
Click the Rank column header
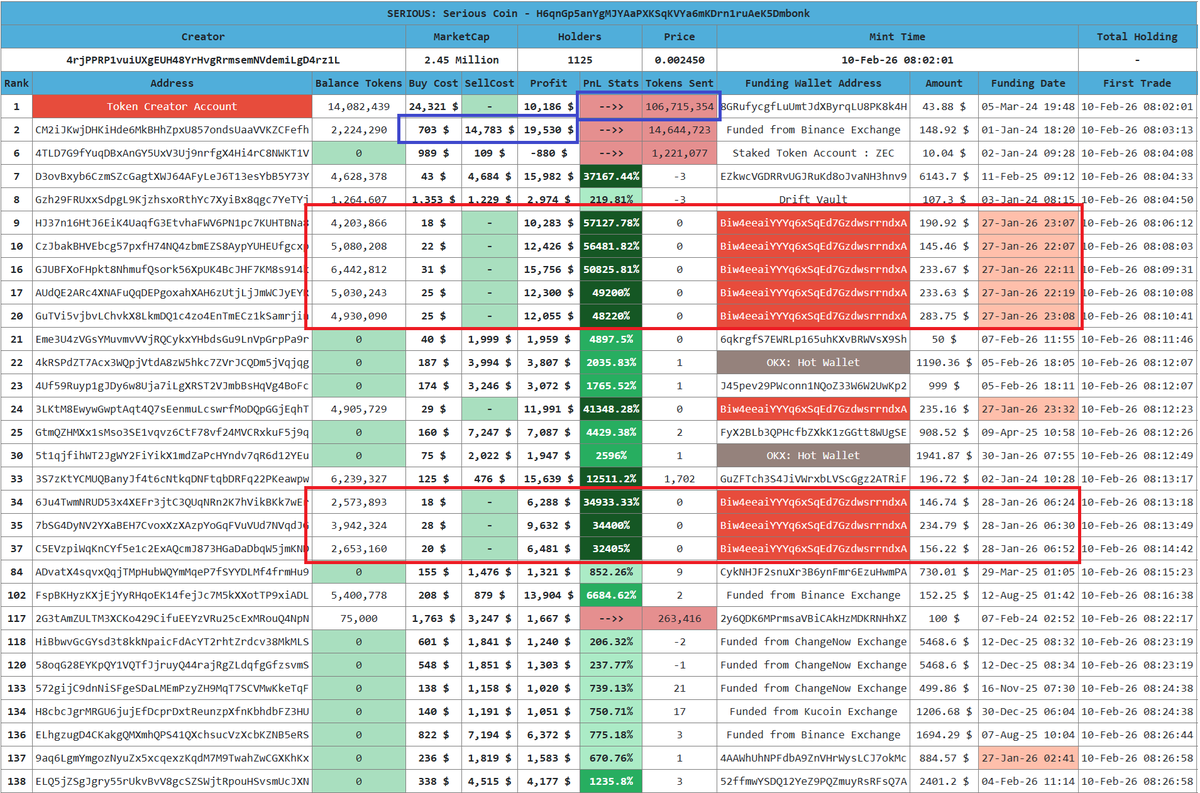(x=16, y=83)
